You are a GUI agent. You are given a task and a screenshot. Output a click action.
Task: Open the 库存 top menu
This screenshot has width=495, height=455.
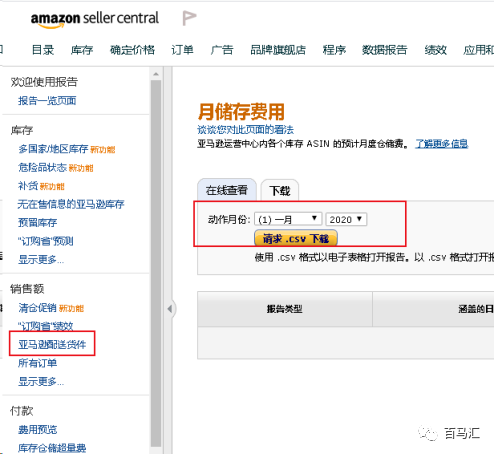click(82, 50)
